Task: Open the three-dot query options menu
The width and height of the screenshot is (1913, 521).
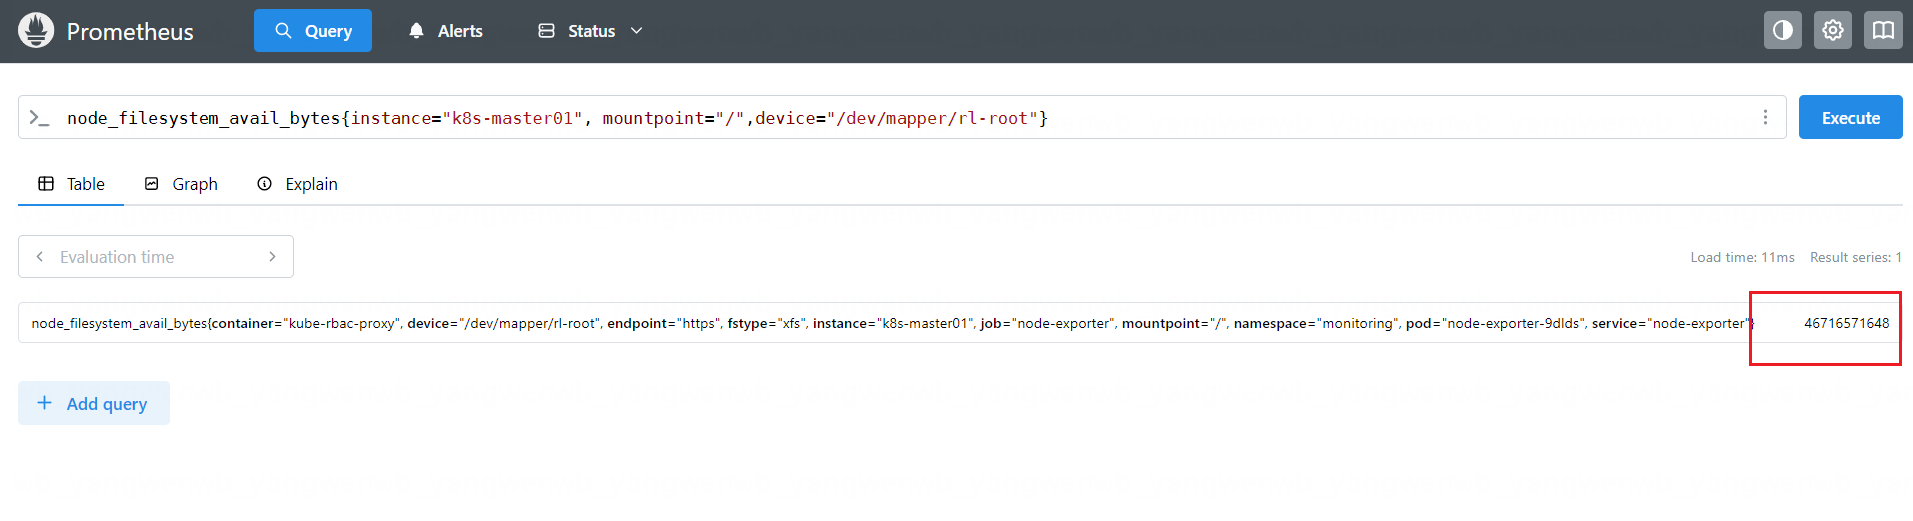Action: [1765, 118]
